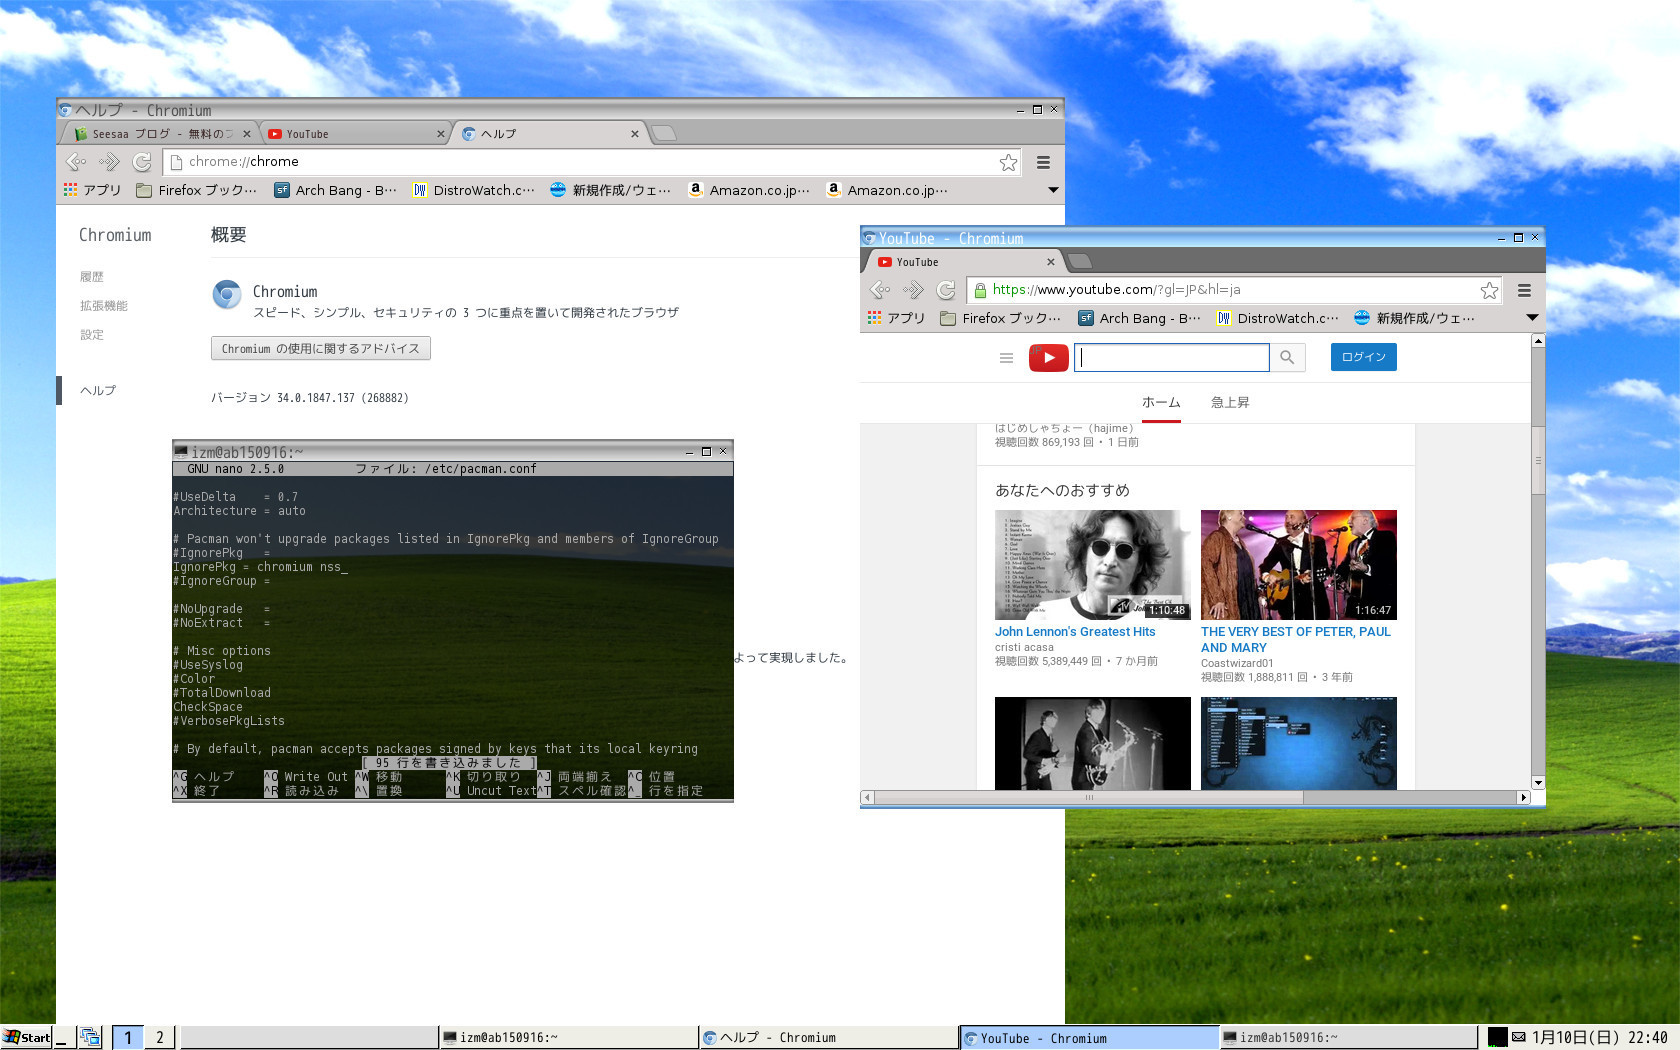Click ログイン button on YouTube
Screen dimensions: 1680x1050
point(1364,357)
